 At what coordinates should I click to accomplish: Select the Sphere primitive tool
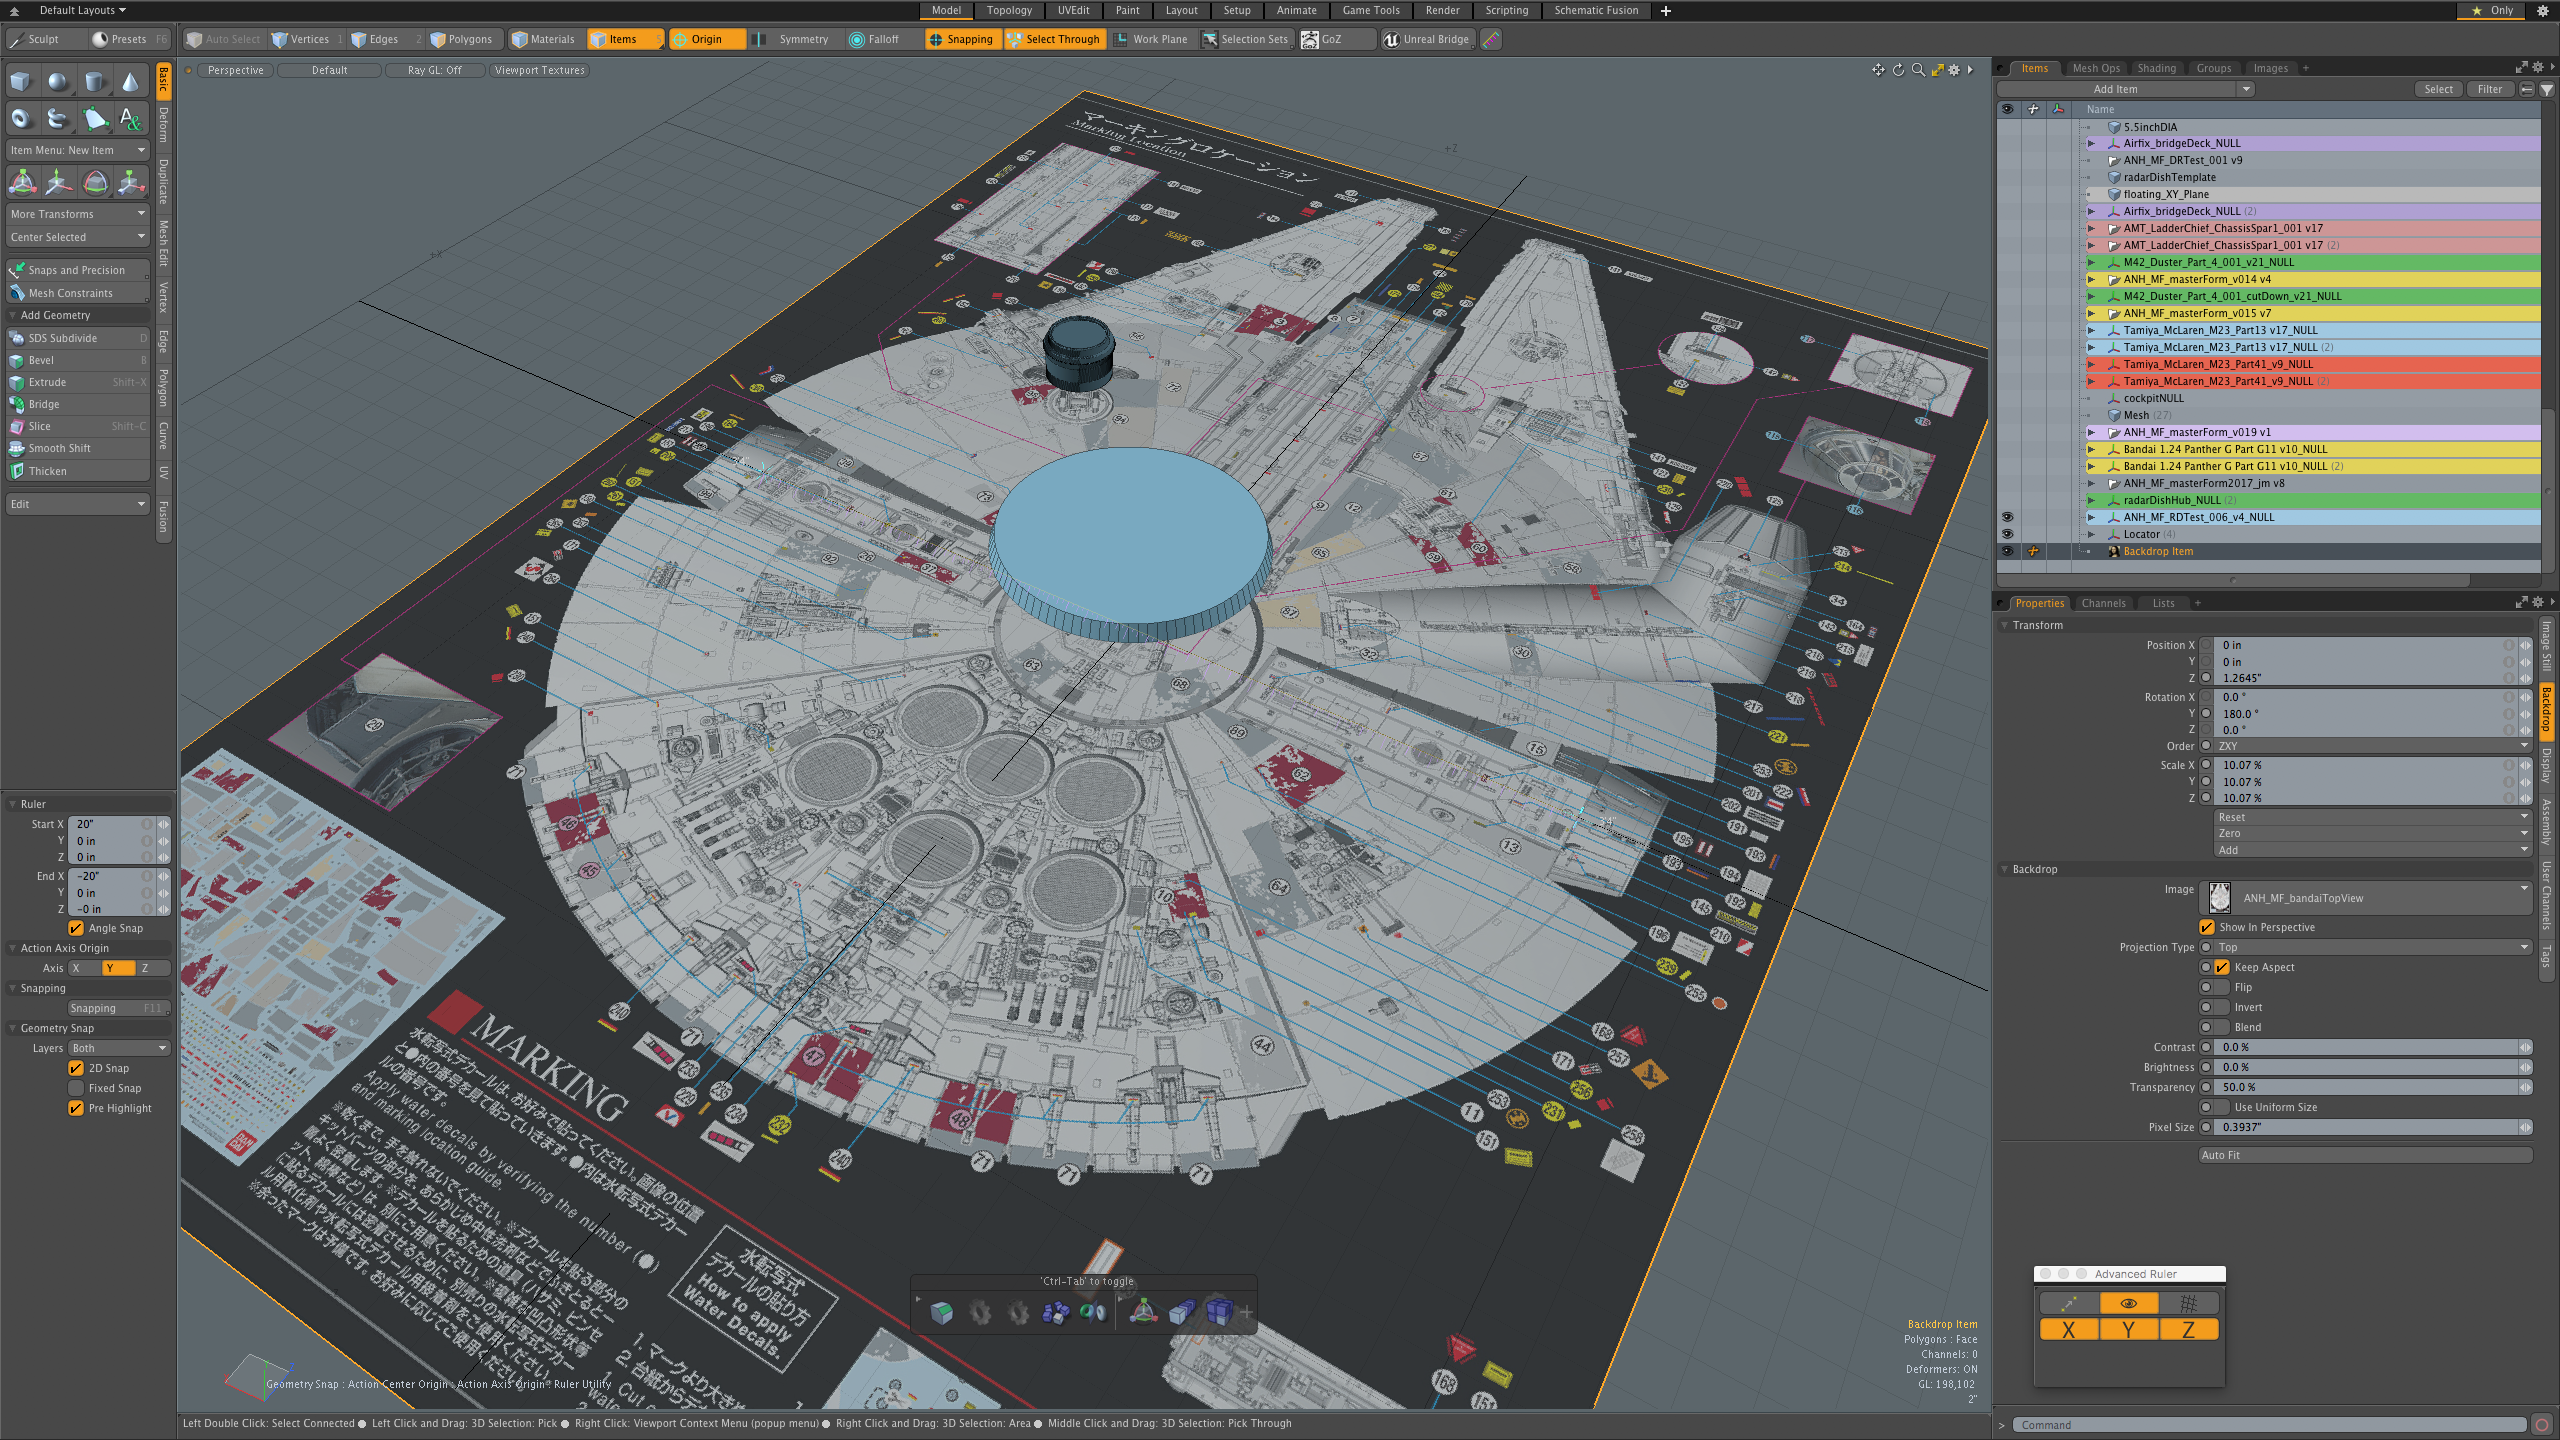58,82
